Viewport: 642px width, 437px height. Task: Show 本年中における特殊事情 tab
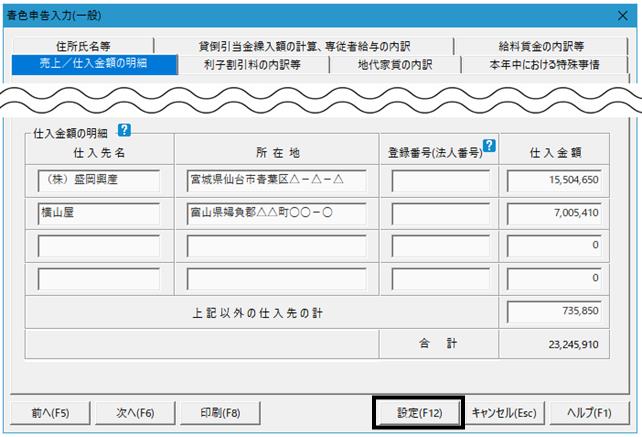(544, 65)
